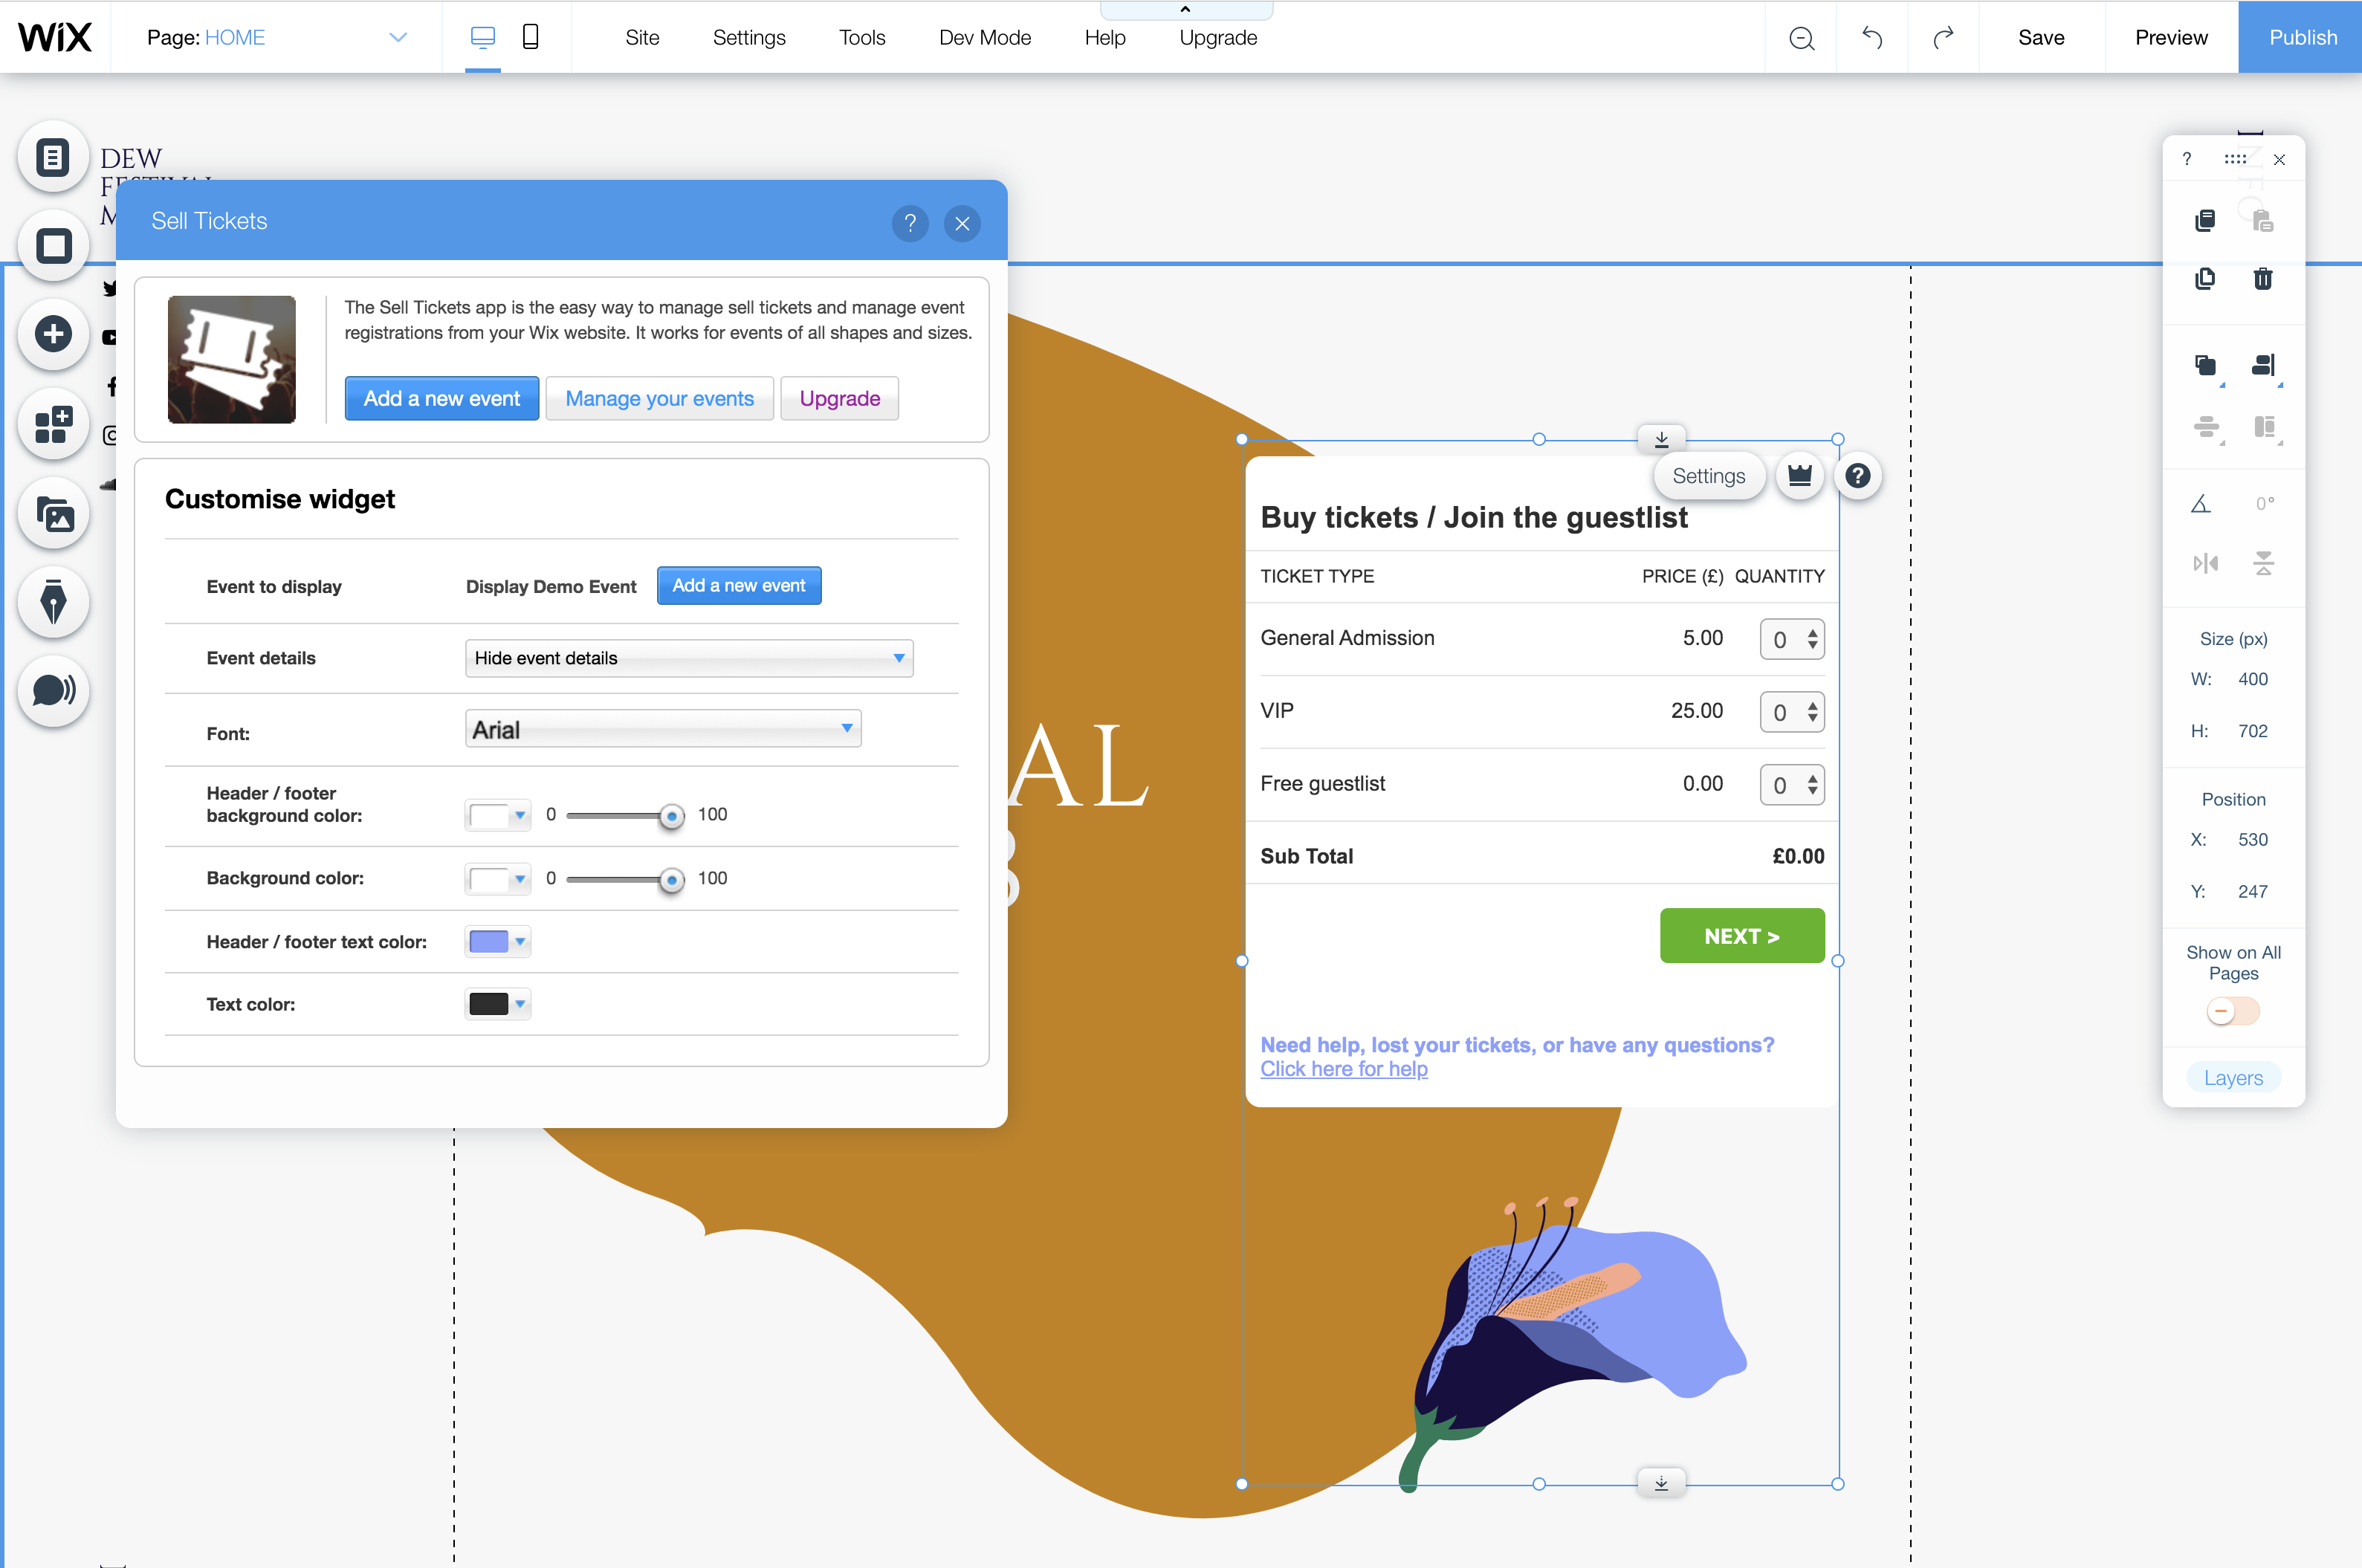Open the Tools menu
Viewport: 2362px width, 1568px height.
point(862,38)
